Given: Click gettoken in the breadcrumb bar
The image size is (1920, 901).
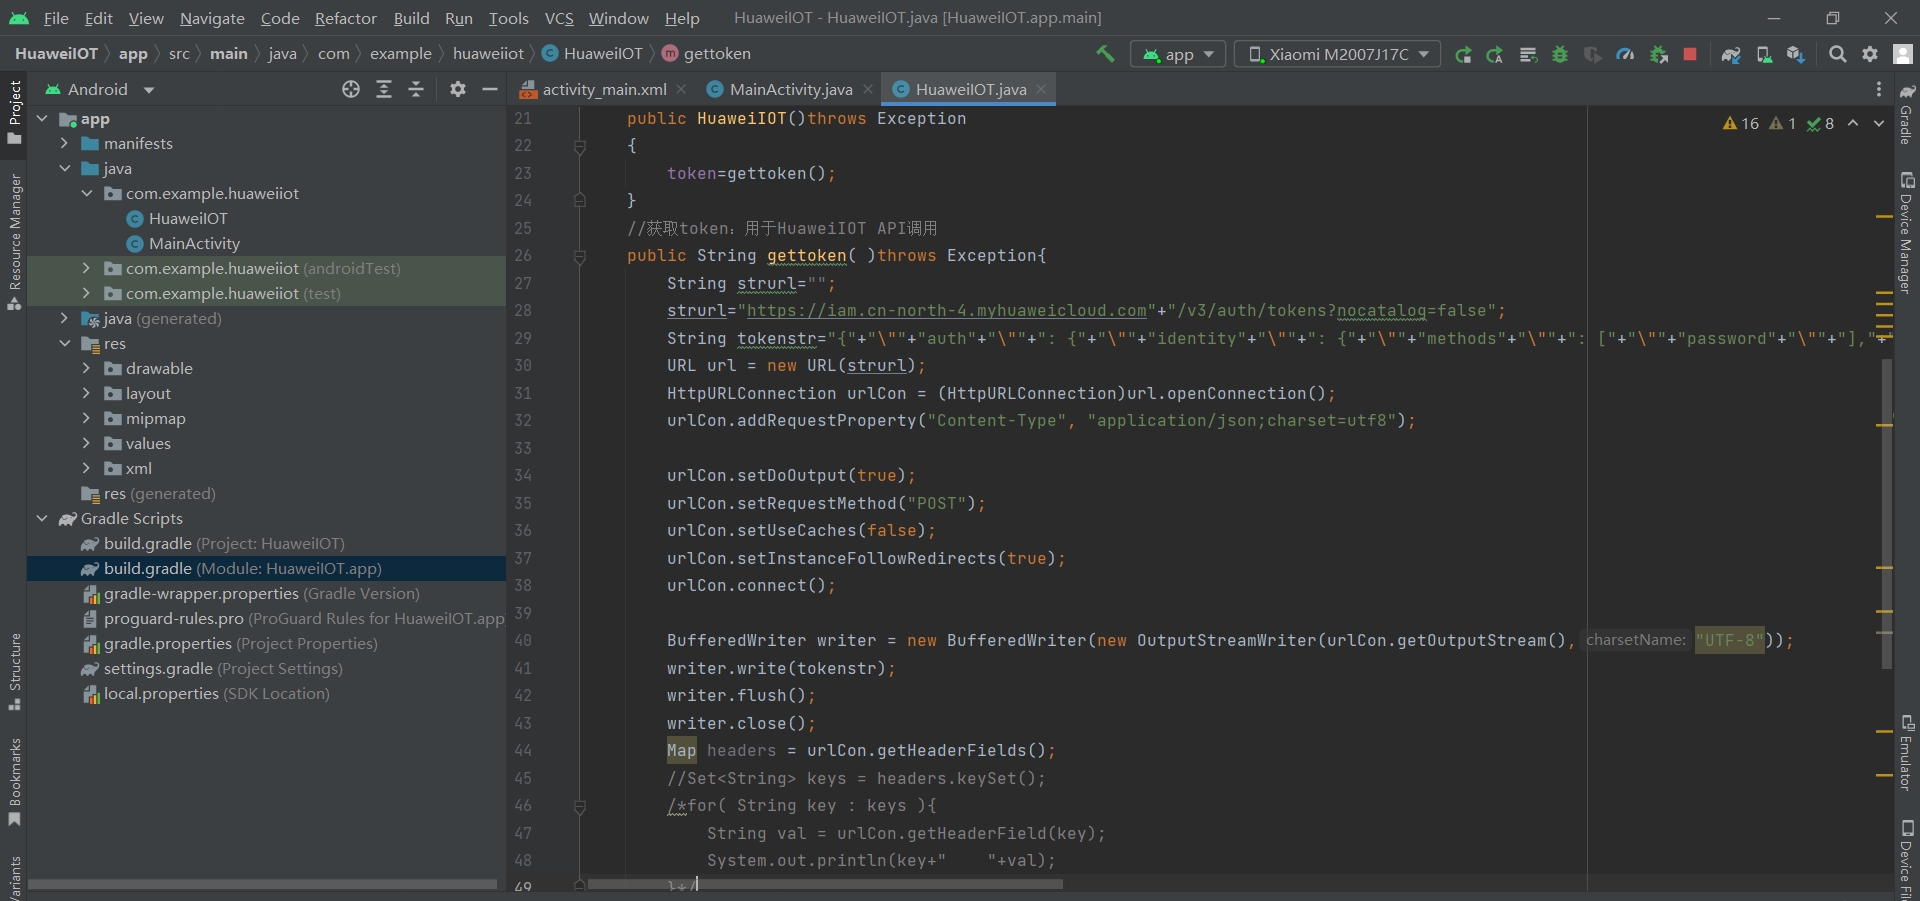Looking at the screenshot, I should [717, 54].
